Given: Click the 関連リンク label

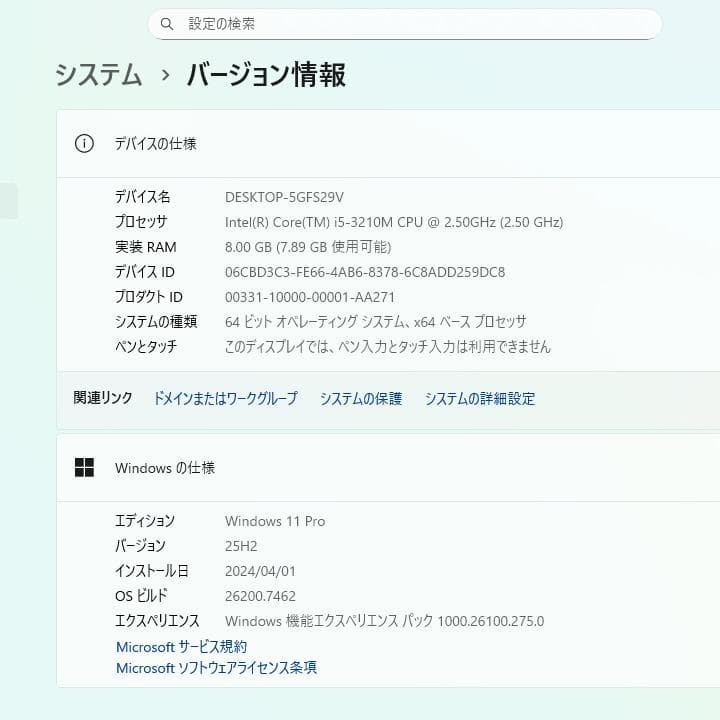Looking at the screenshot, I should click(103, 398).
